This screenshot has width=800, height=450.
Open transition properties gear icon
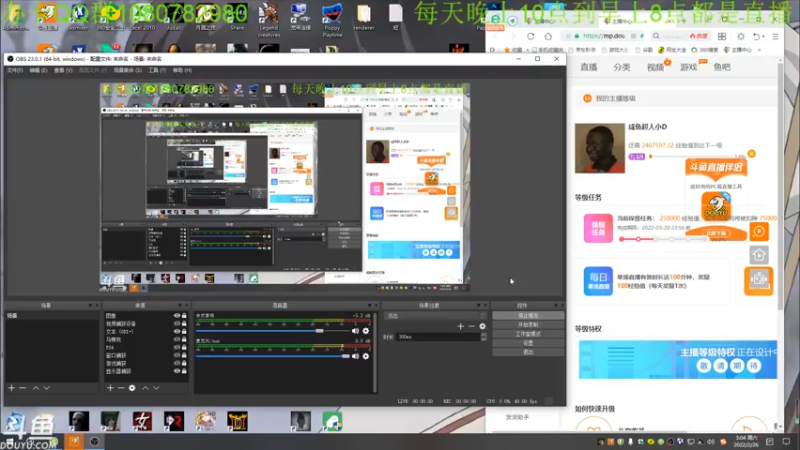coord(483,326)
